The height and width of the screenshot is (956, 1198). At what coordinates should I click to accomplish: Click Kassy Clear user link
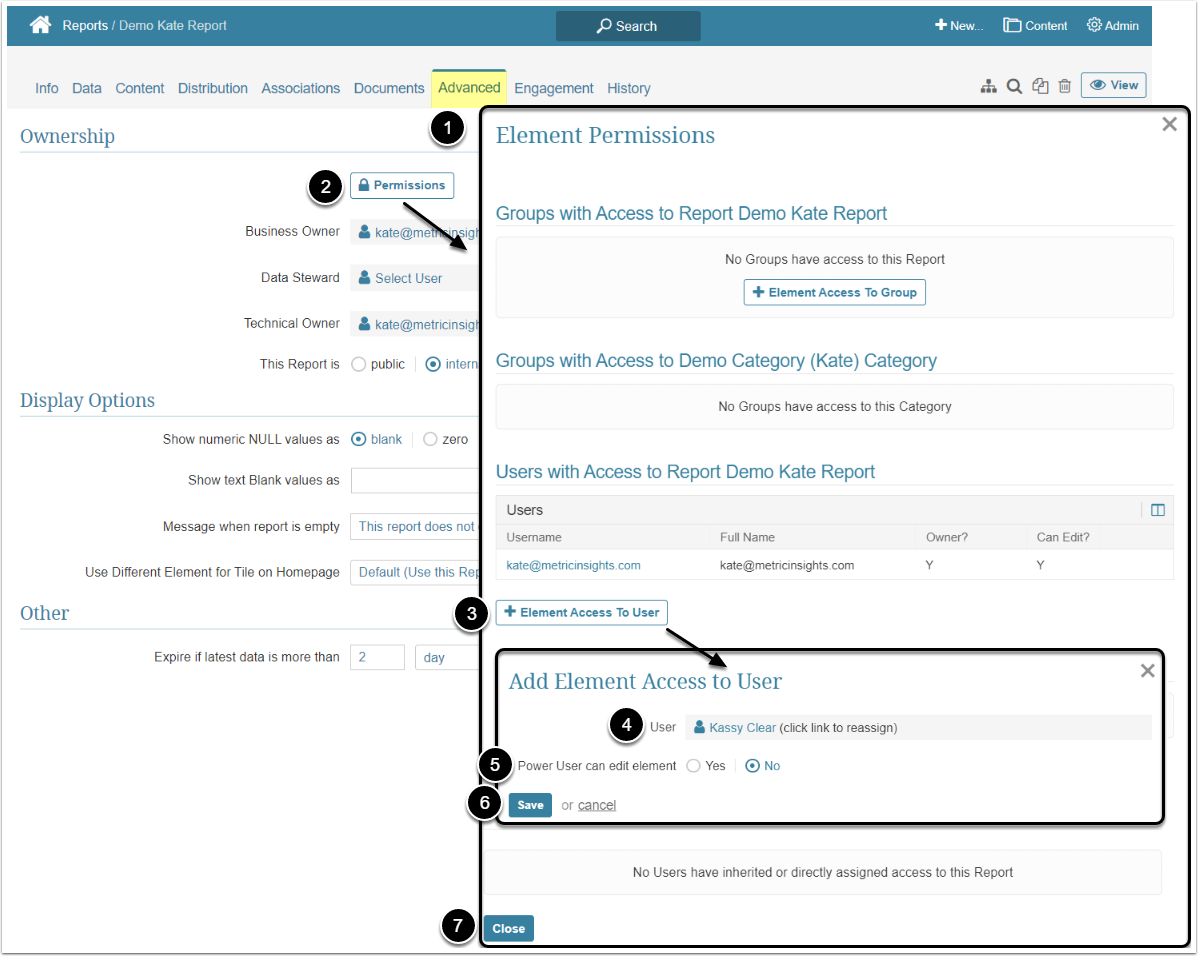tap(742, 728)
